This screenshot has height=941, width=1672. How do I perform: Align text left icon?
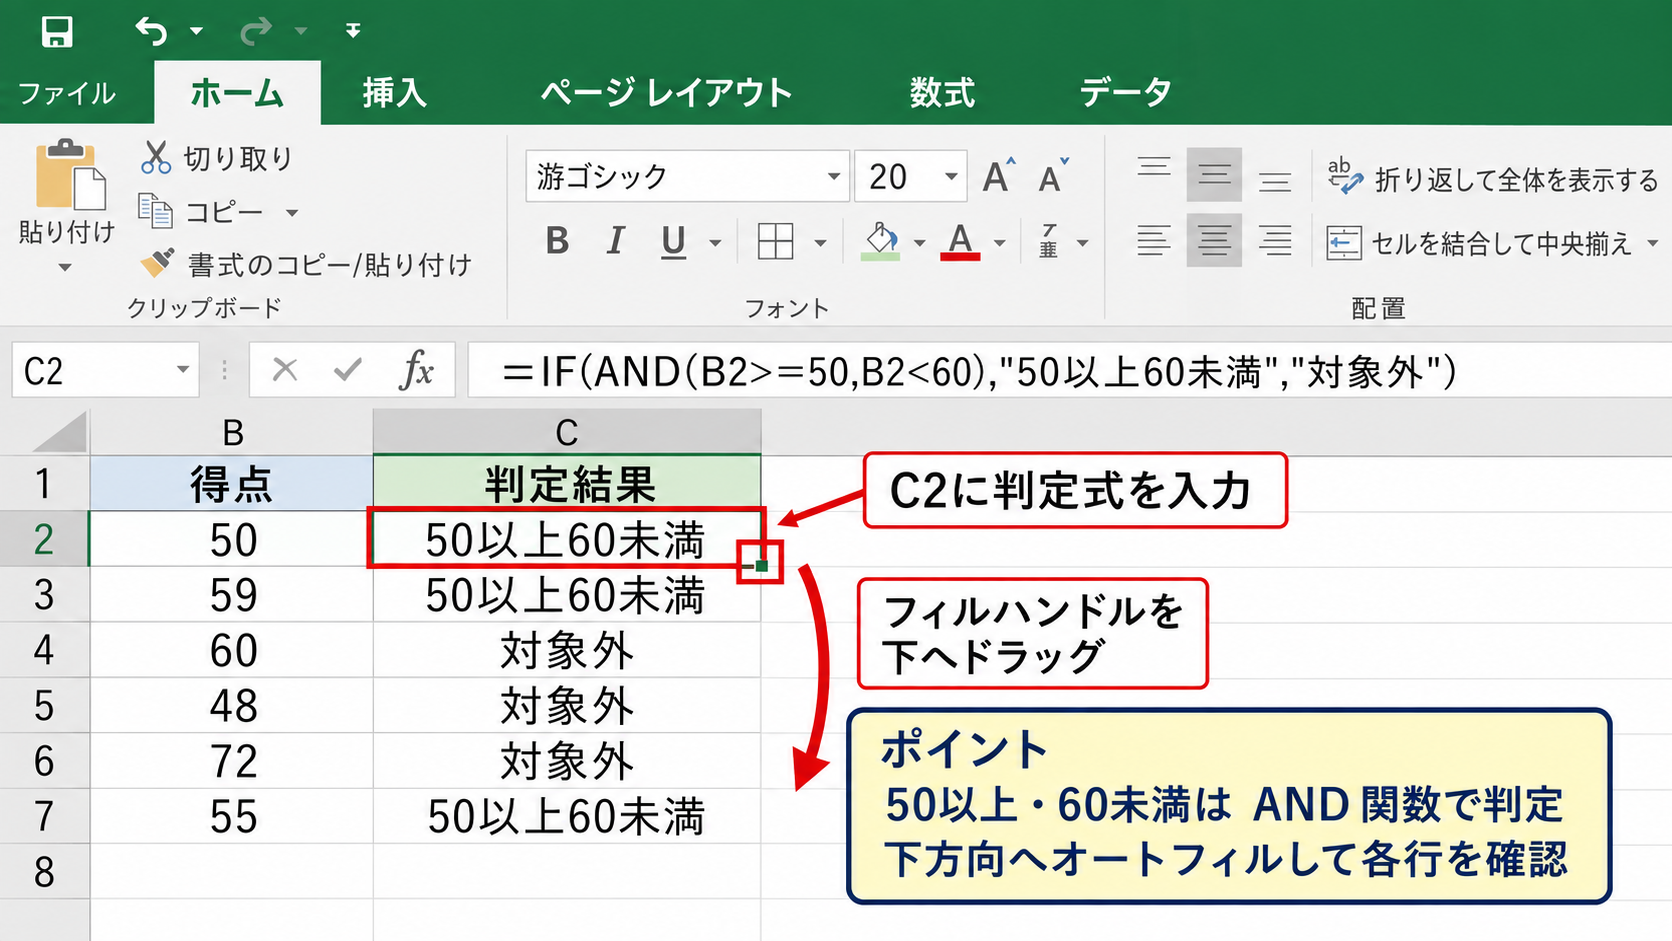1154,241
